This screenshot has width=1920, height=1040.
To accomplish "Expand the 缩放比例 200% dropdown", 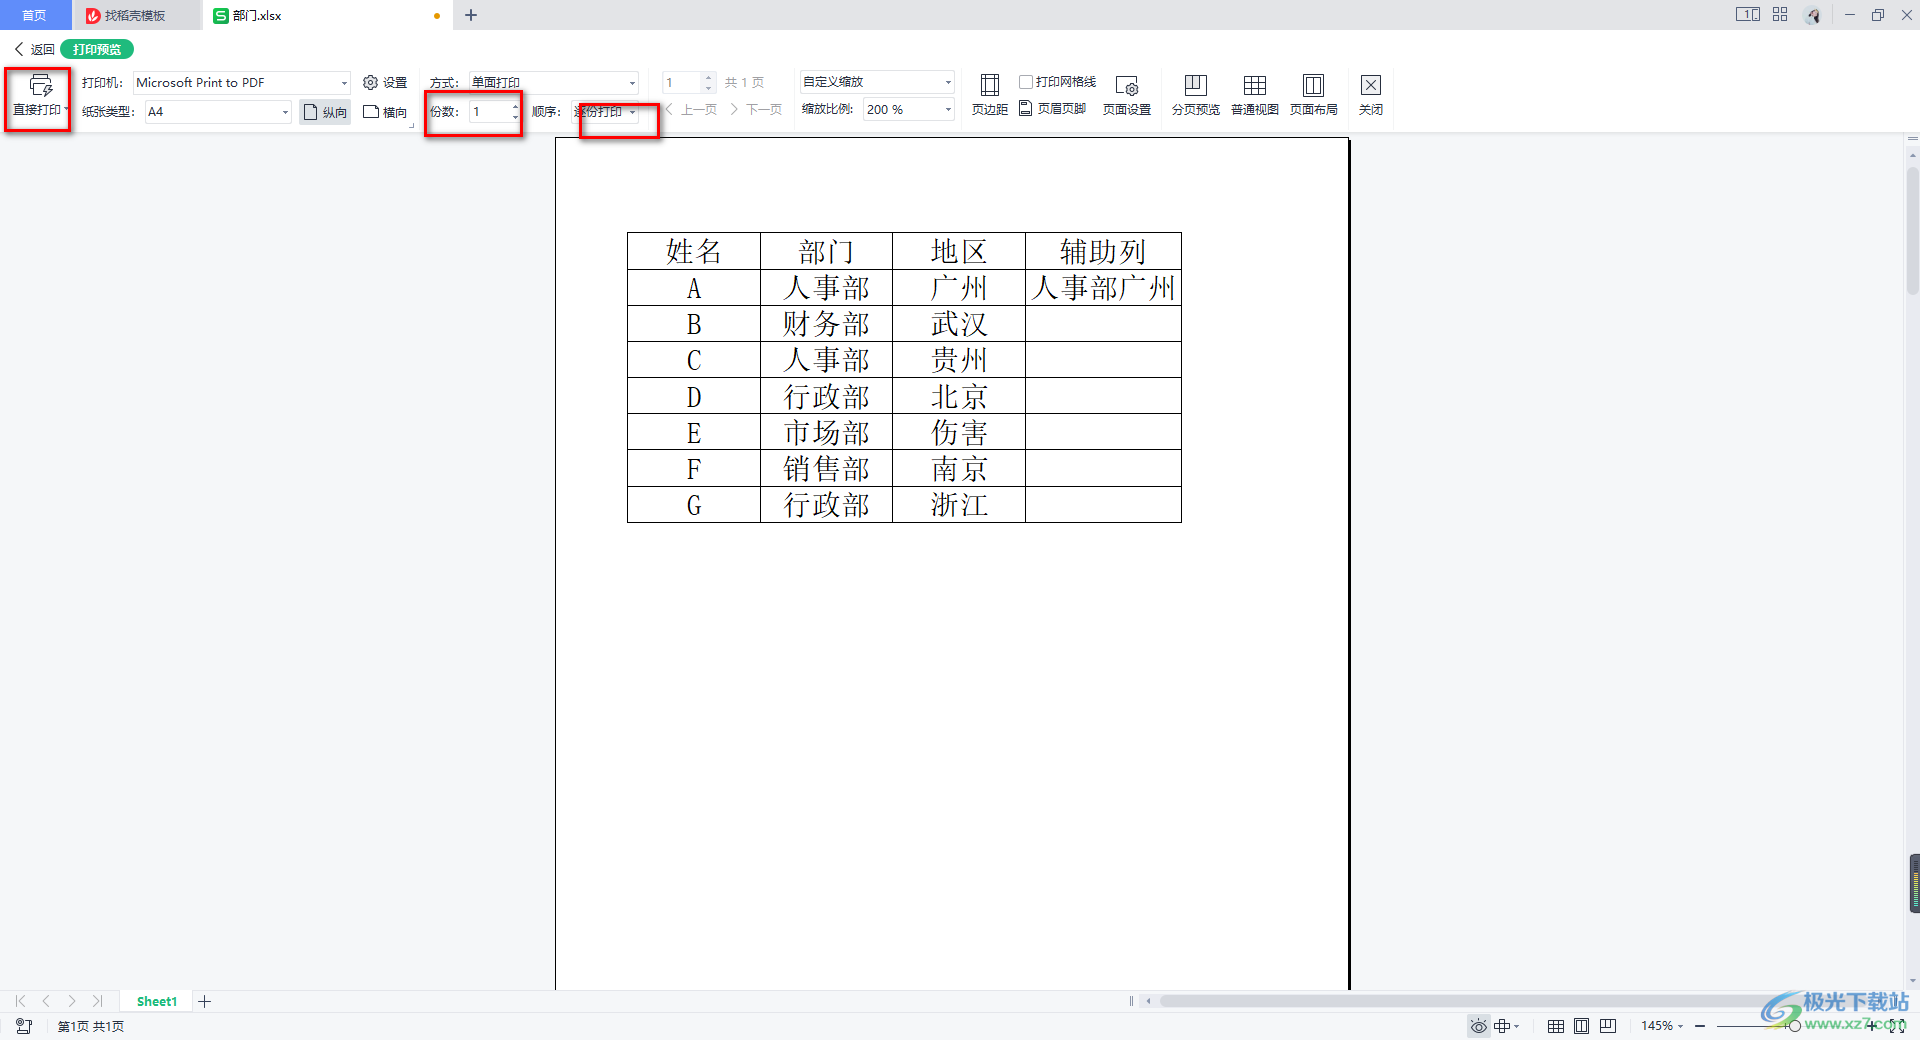I will (948, 110).
